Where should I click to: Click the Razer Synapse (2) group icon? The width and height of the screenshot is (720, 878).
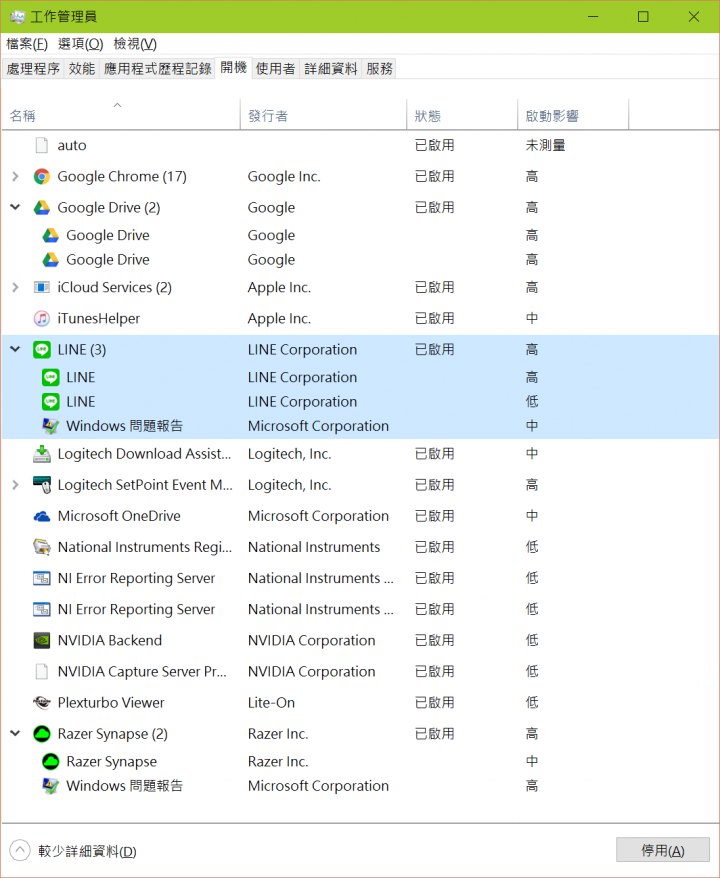pos(41,734)
